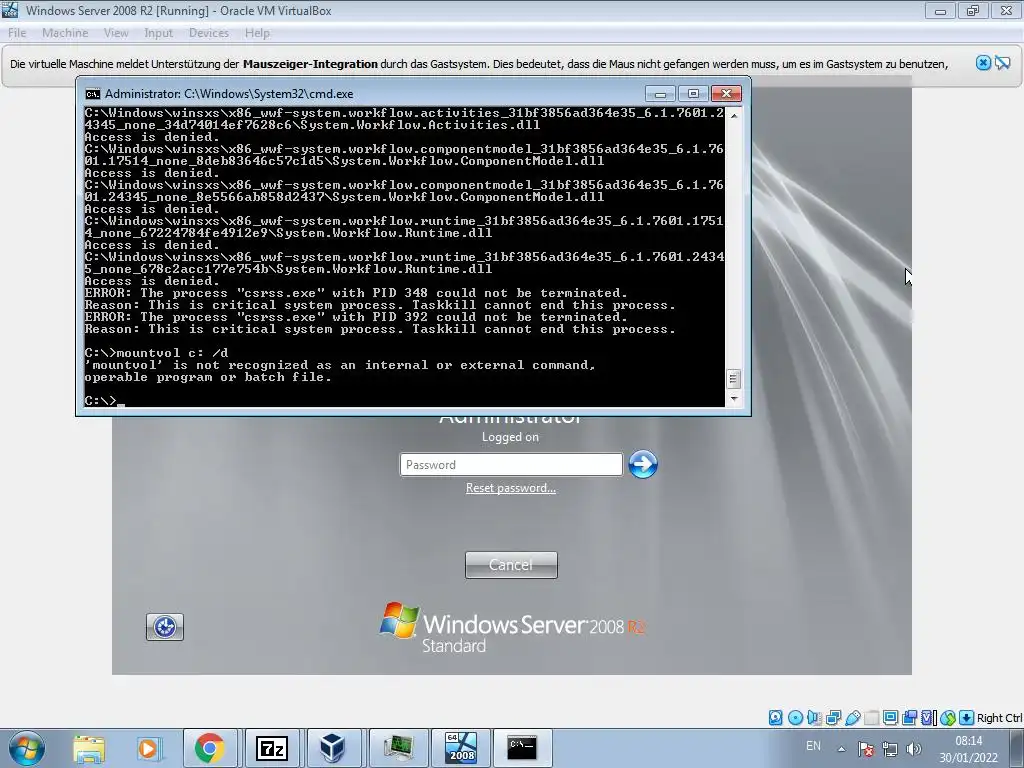
Task: Open the command prompt taskbar button
Action: 522,748
